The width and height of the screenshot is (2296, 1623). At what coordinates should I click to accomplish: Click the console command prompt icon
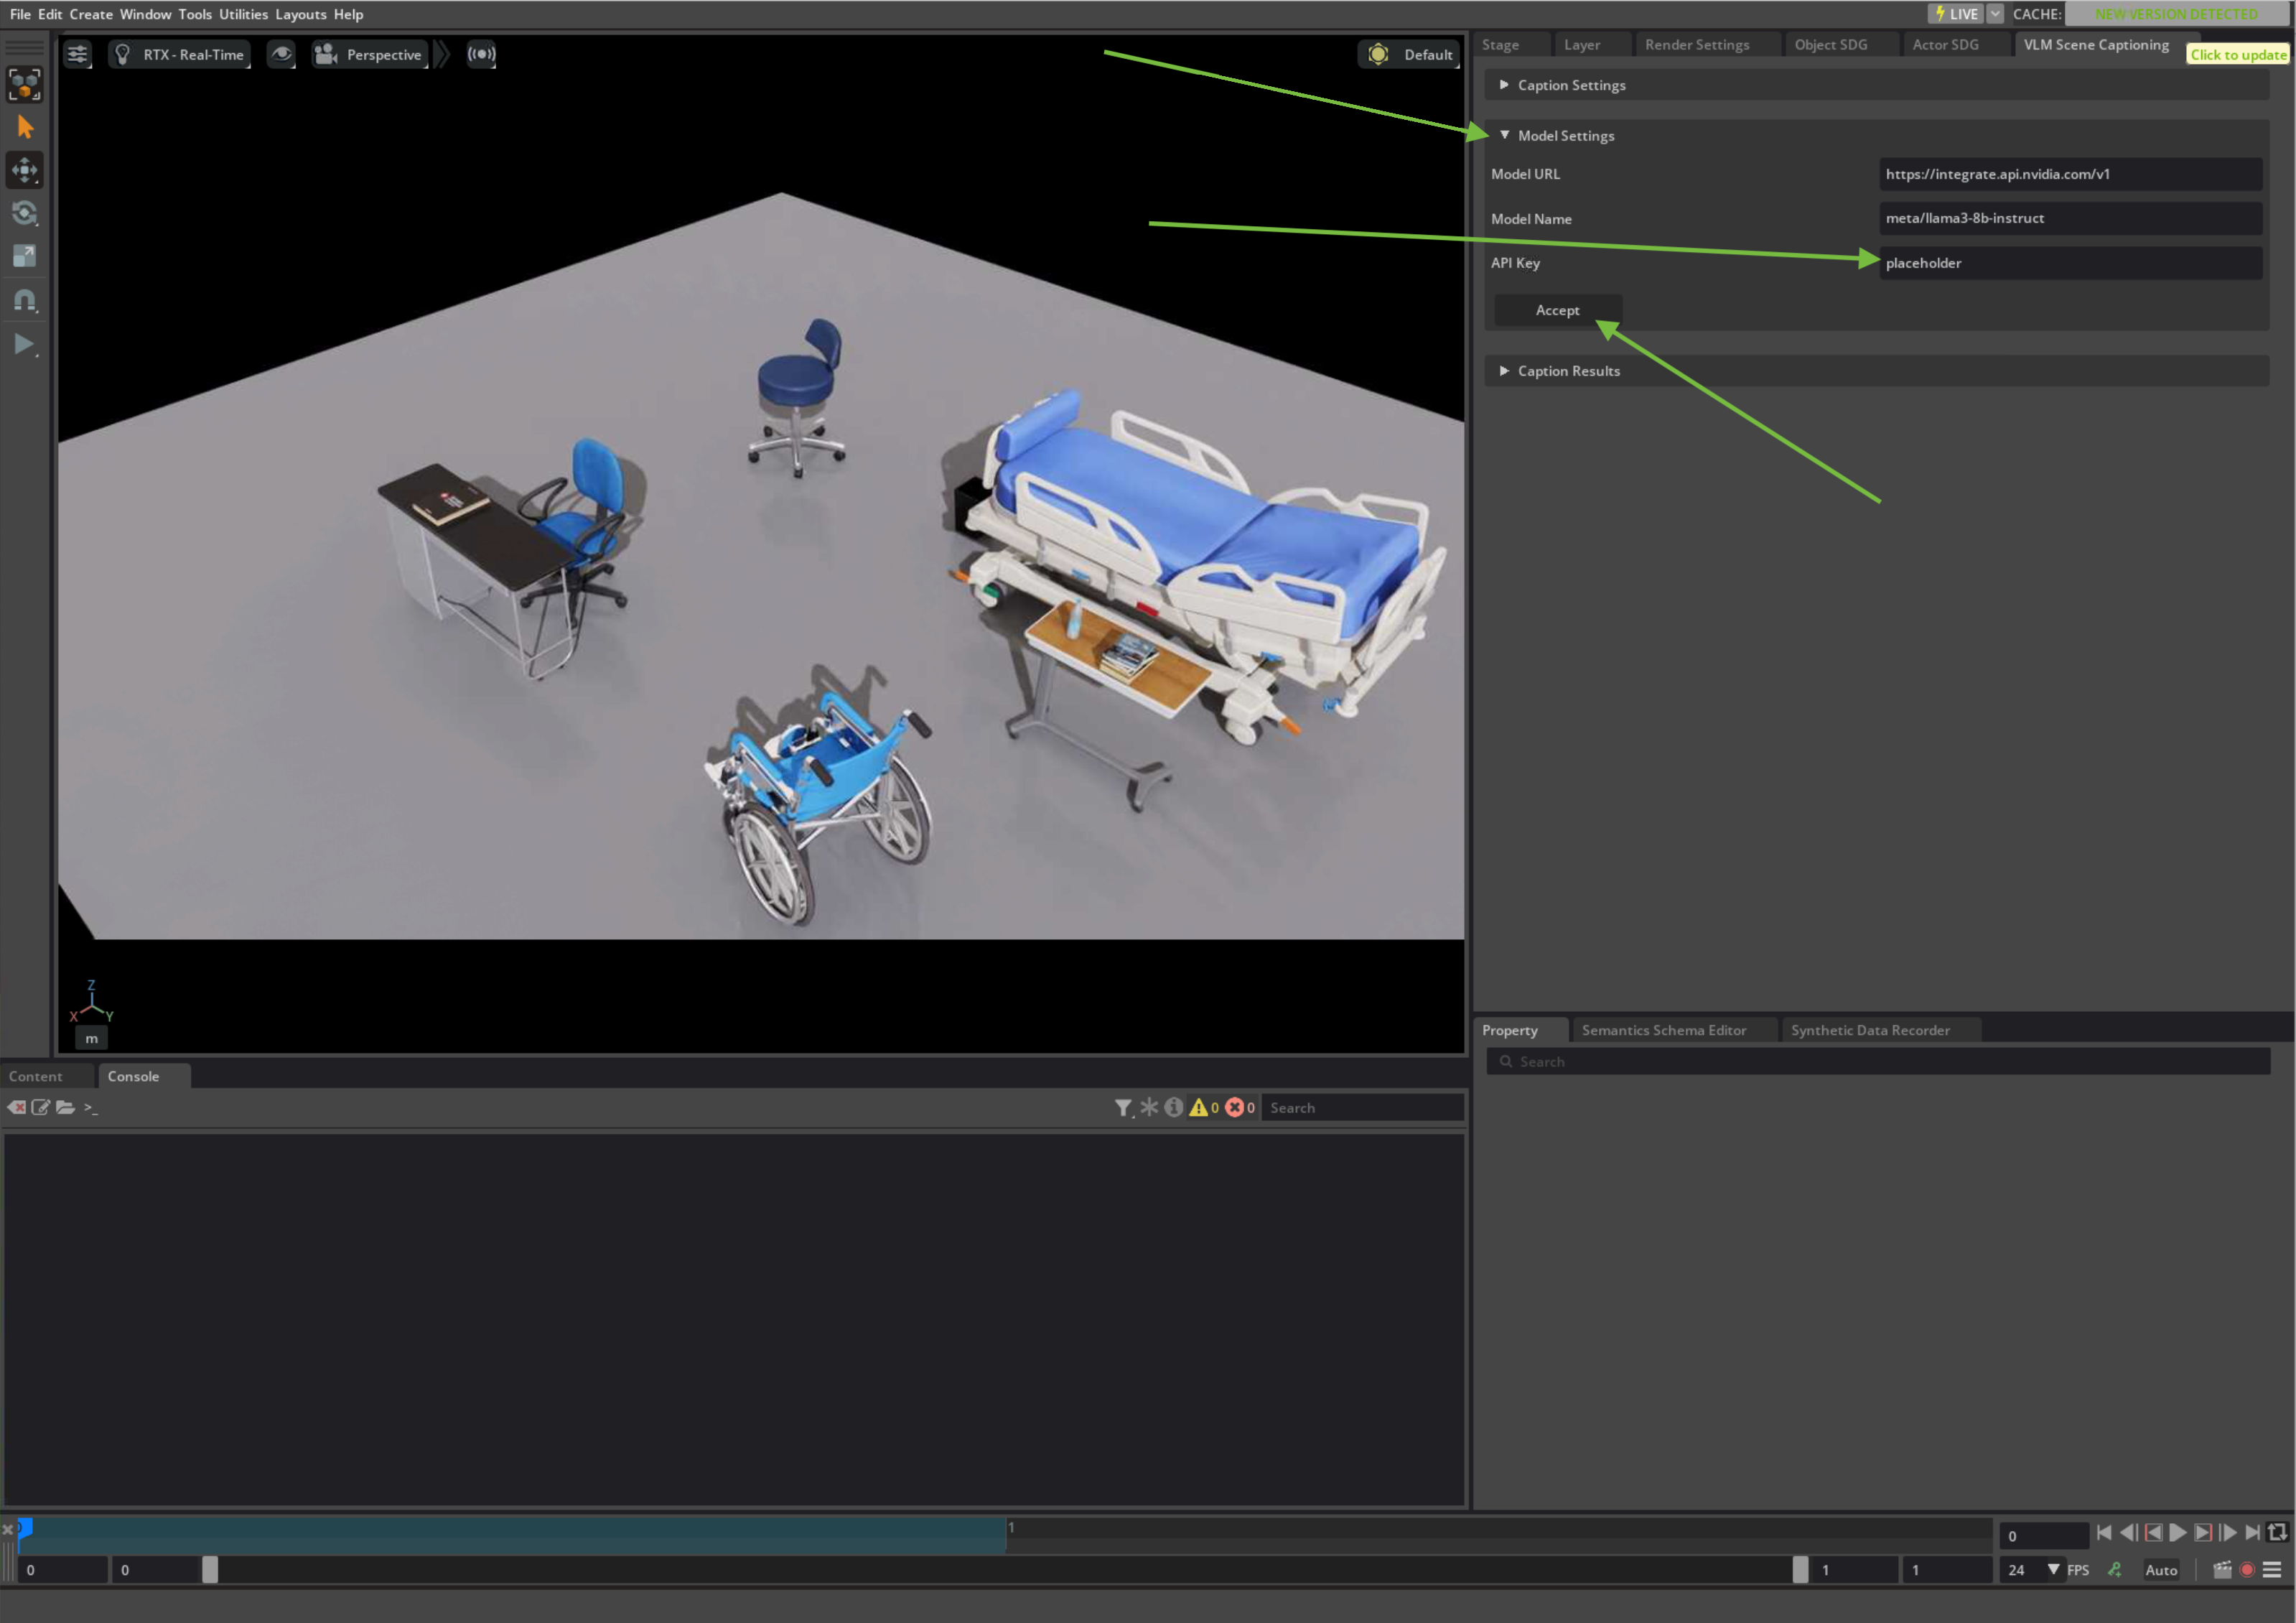[91, 1108]
